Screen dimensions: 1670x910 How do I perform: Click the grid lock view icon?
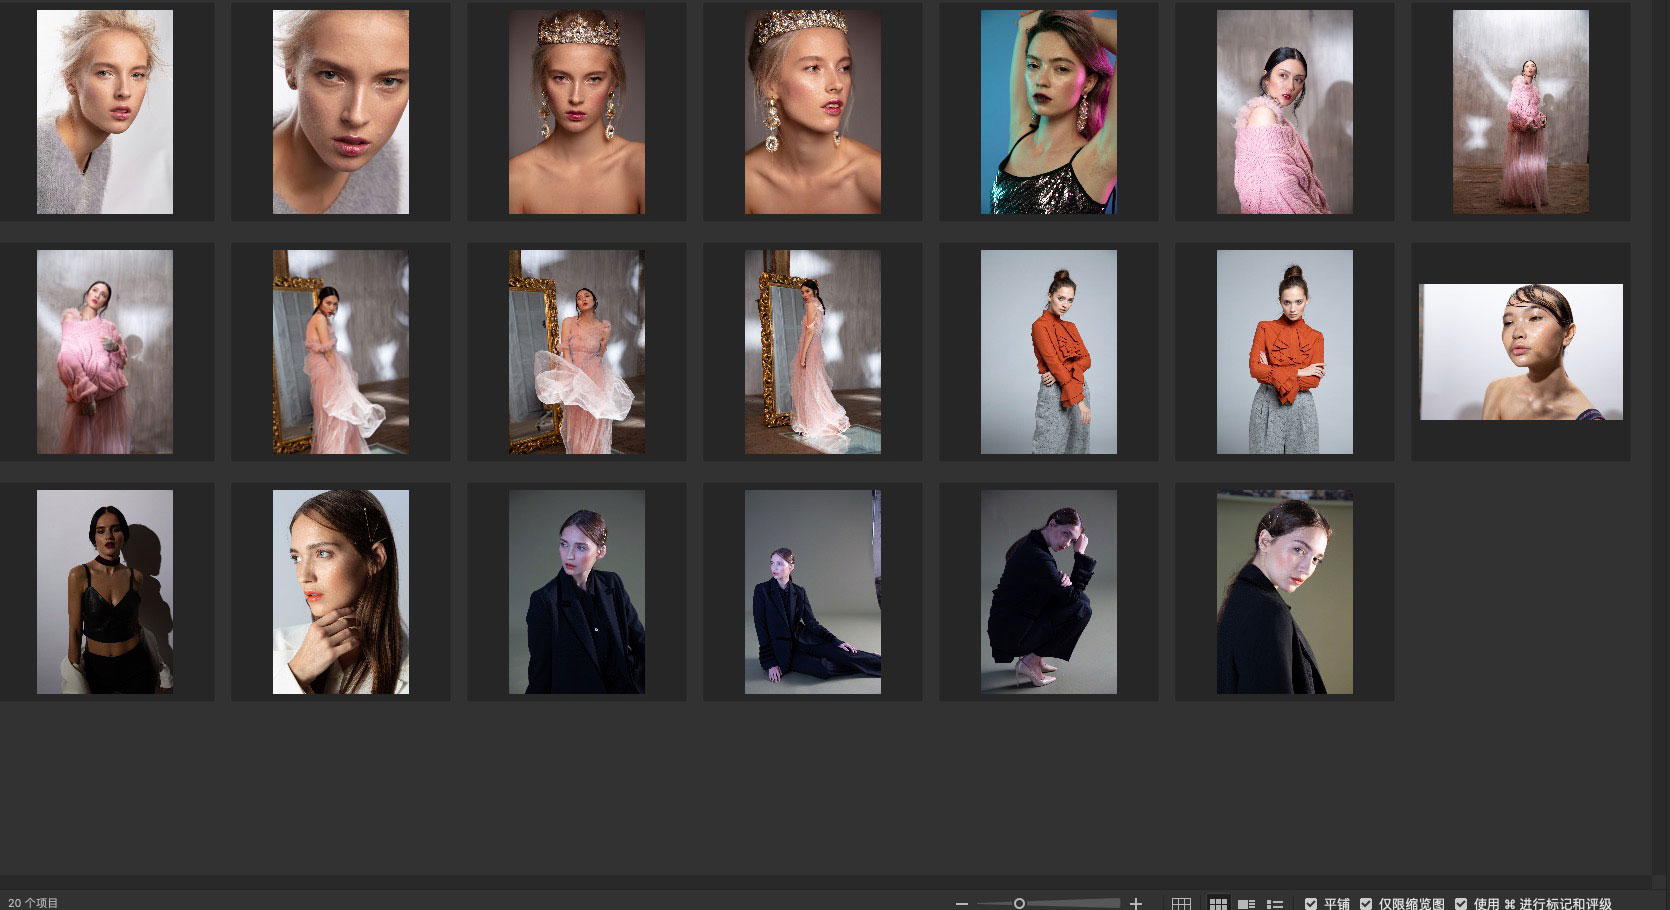(x=1181, y=903)
